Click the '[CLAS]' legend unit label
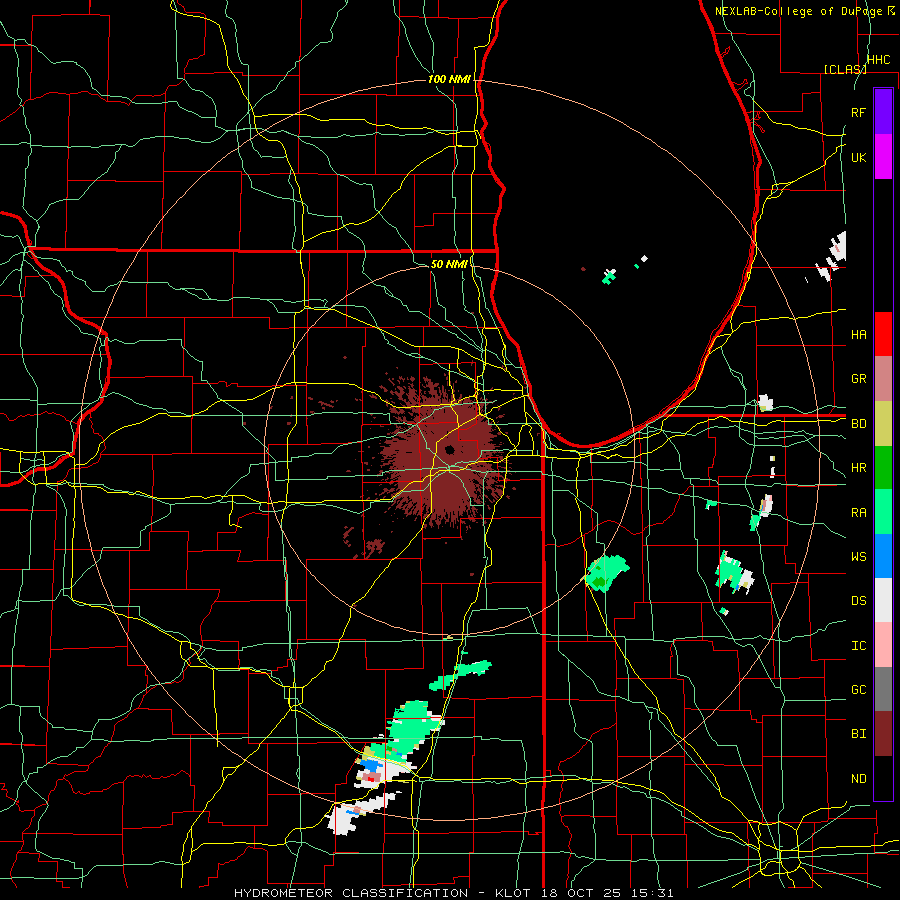Viewport: 900px width, 900px height. point(845,69)
